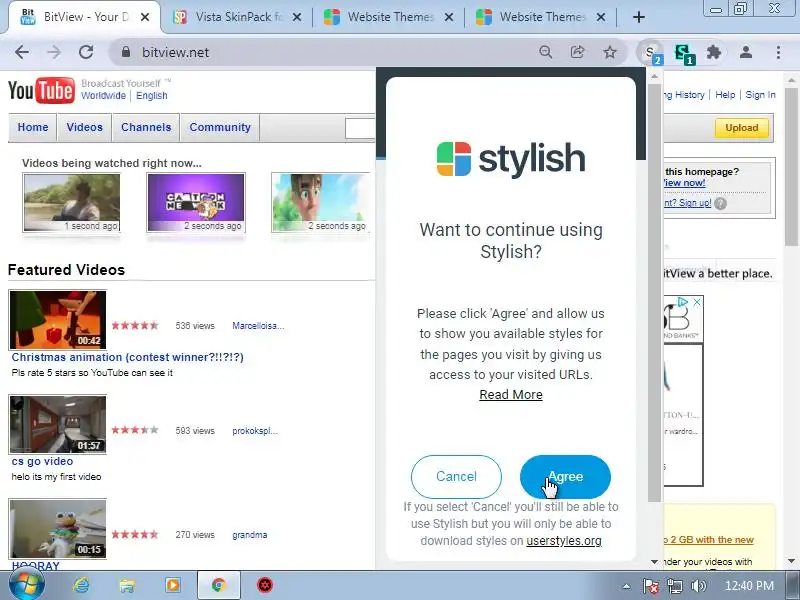Viewport: 800px width, 600px height.
Task: Click the share page icon
Action: pyautogui.click(x=578, y=52)
